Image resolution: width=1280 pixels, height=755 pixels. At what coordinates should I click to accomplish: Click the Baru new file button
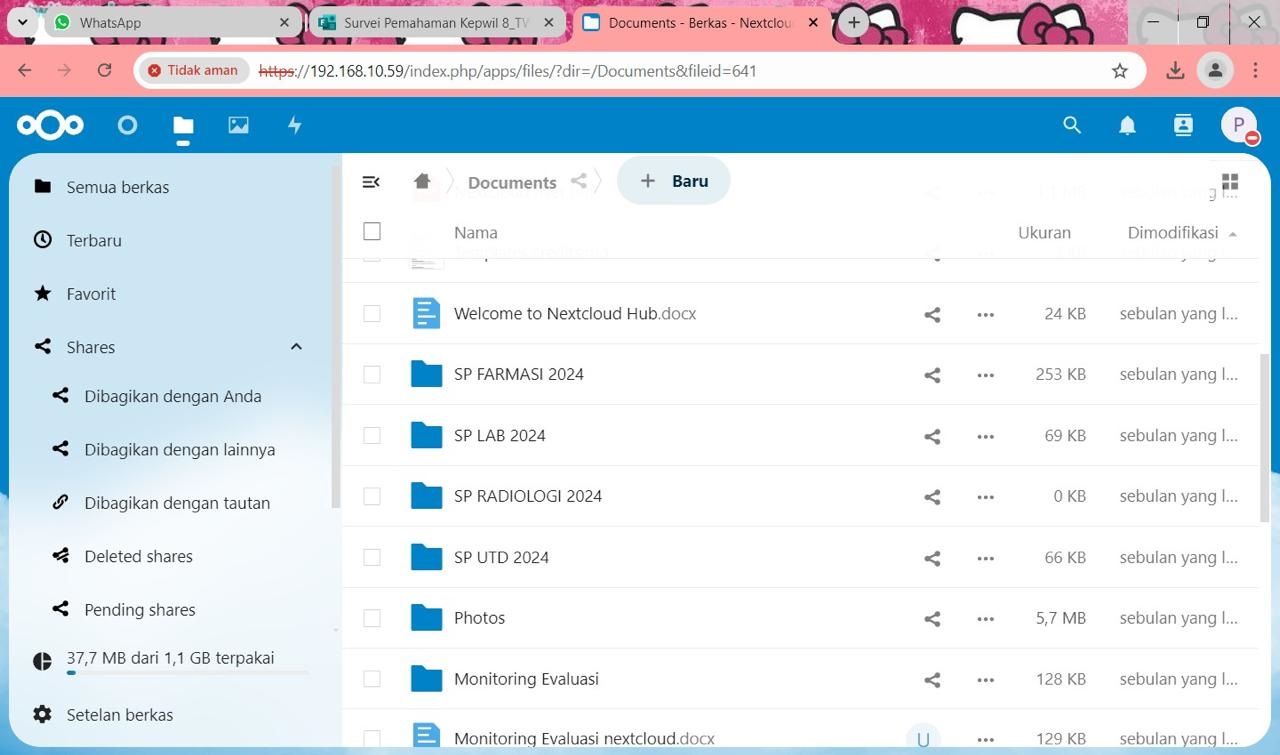click(x=674, y=181)
